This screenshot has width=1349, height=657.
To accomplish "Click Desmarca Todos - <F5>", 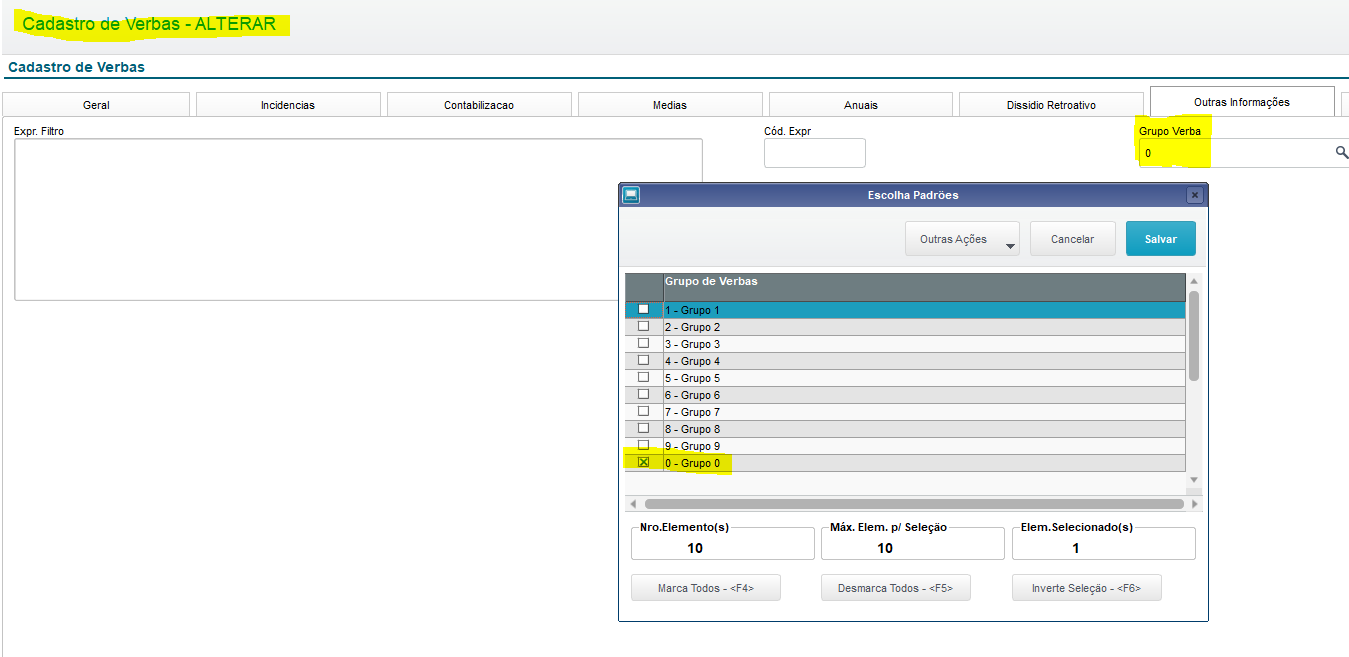I will [896, 588].
